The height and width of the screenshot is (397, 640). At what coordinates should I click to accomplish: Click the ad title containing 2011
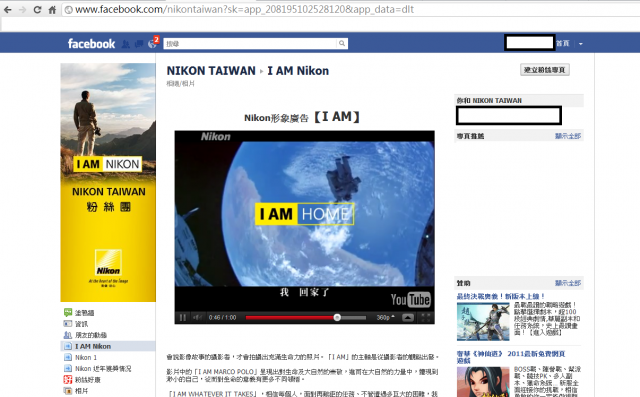[x=511, y=357]
